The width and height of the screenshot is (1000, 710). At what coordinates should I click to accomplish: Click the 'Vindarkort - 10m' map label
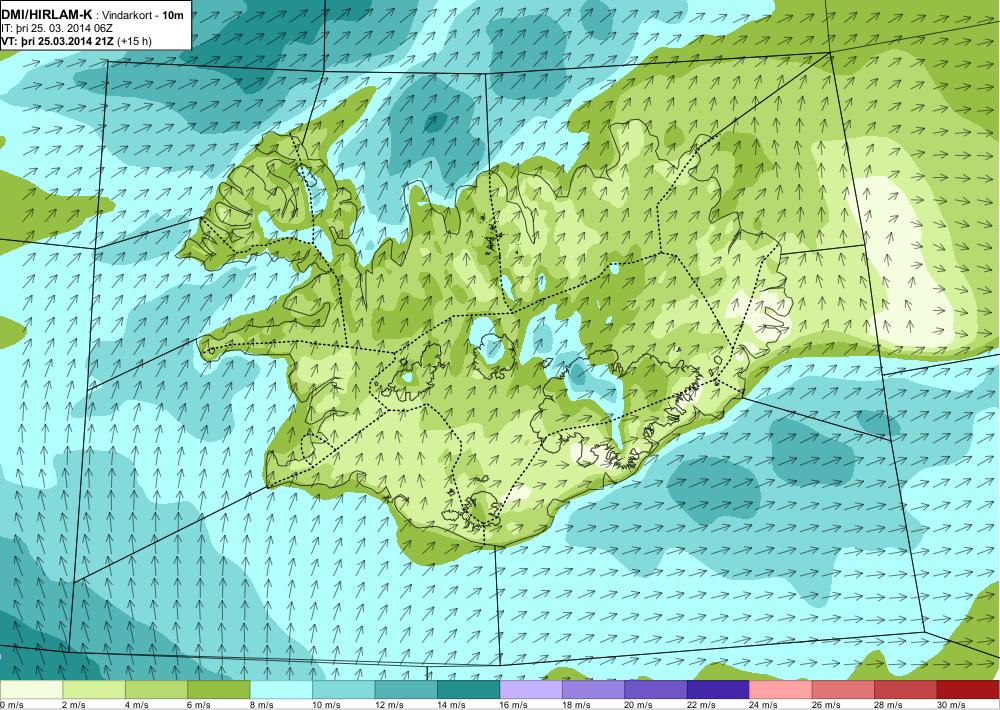pos(143,14)
